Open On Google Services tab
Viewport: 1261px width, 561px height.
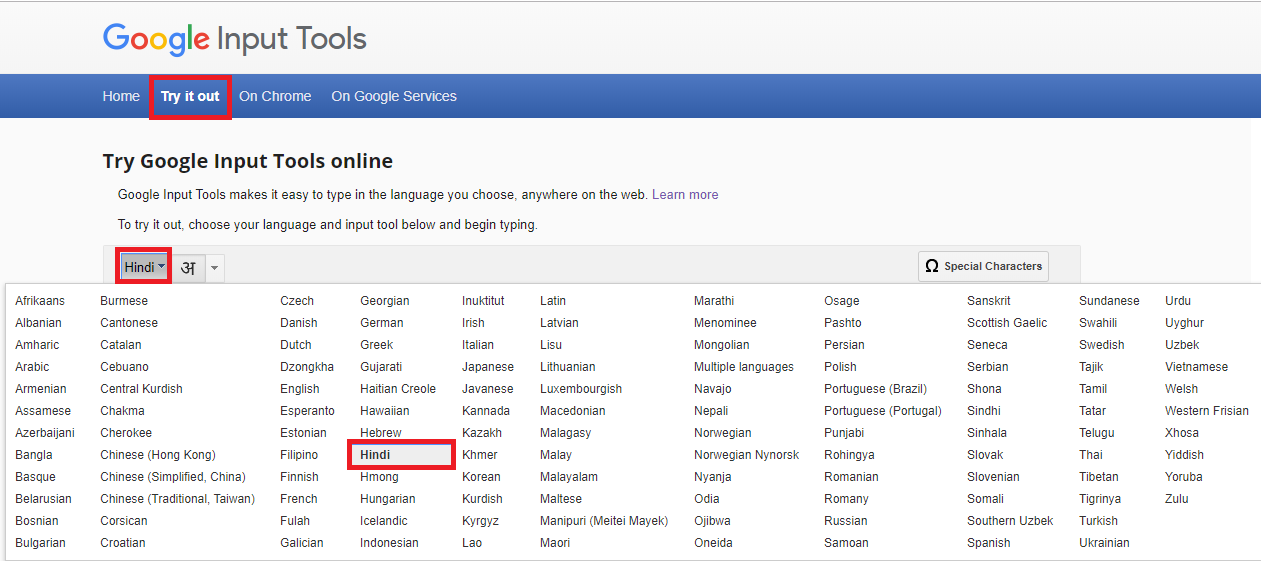click(x=394, y=96)
